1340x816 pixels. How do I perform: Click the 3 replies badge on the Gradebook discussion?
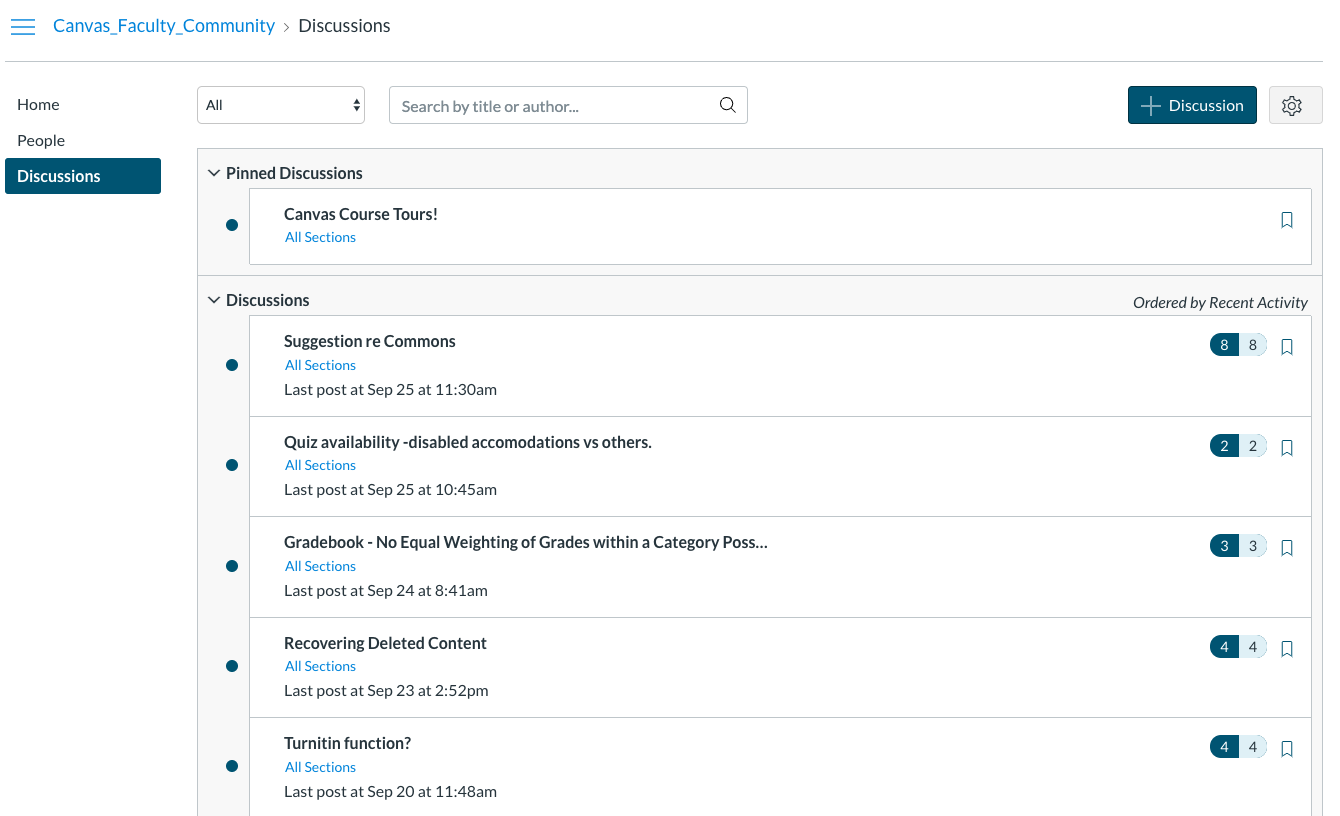(x=1238, y=546)
